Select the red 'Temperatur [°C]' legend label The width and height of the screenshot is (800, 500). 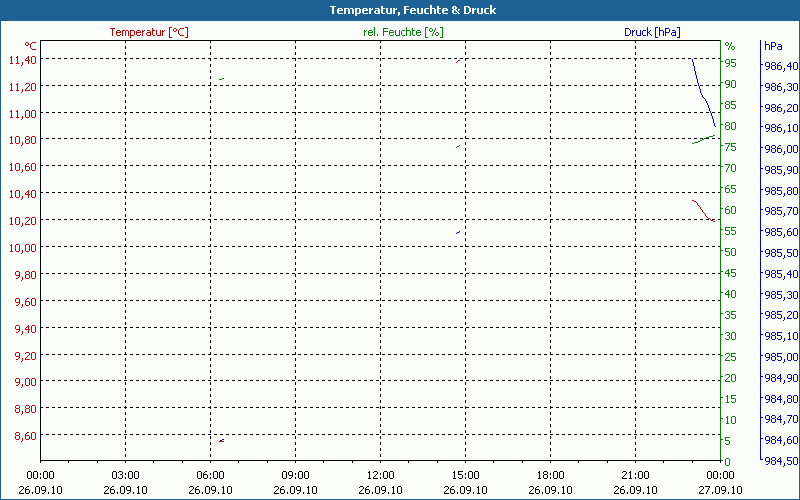tap(149, 32)
